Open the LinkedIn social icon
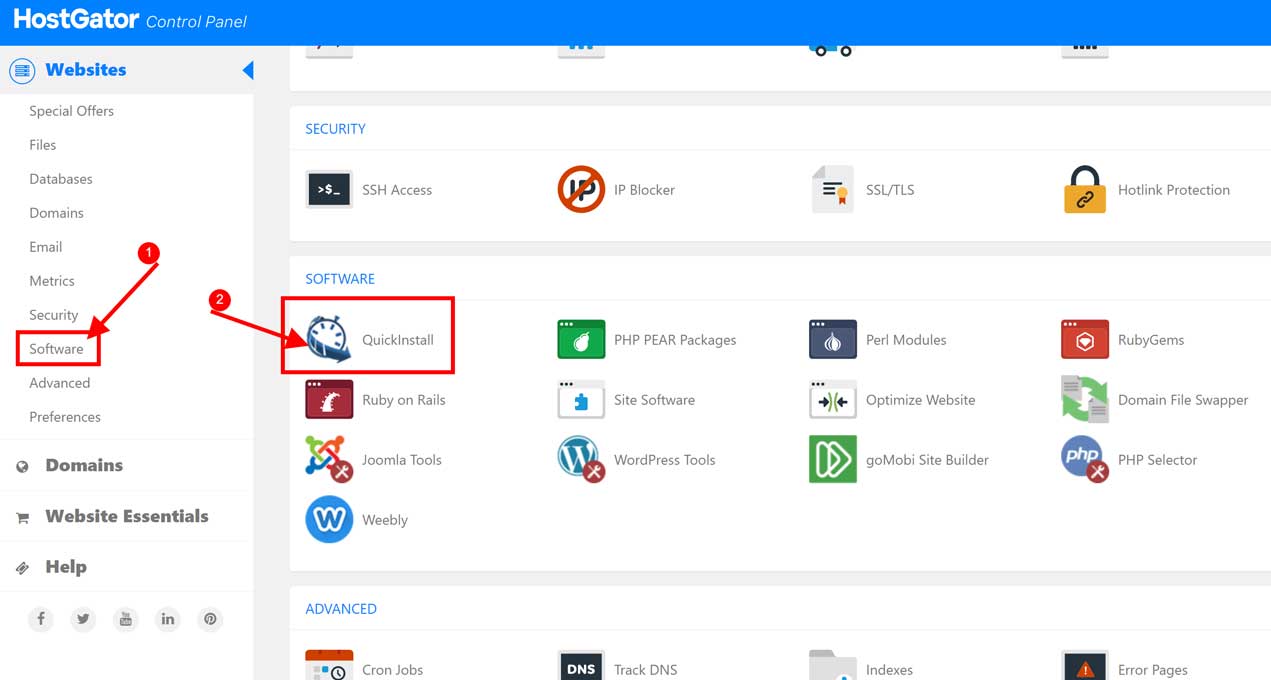1271x680 pixels. click(168, 619)
